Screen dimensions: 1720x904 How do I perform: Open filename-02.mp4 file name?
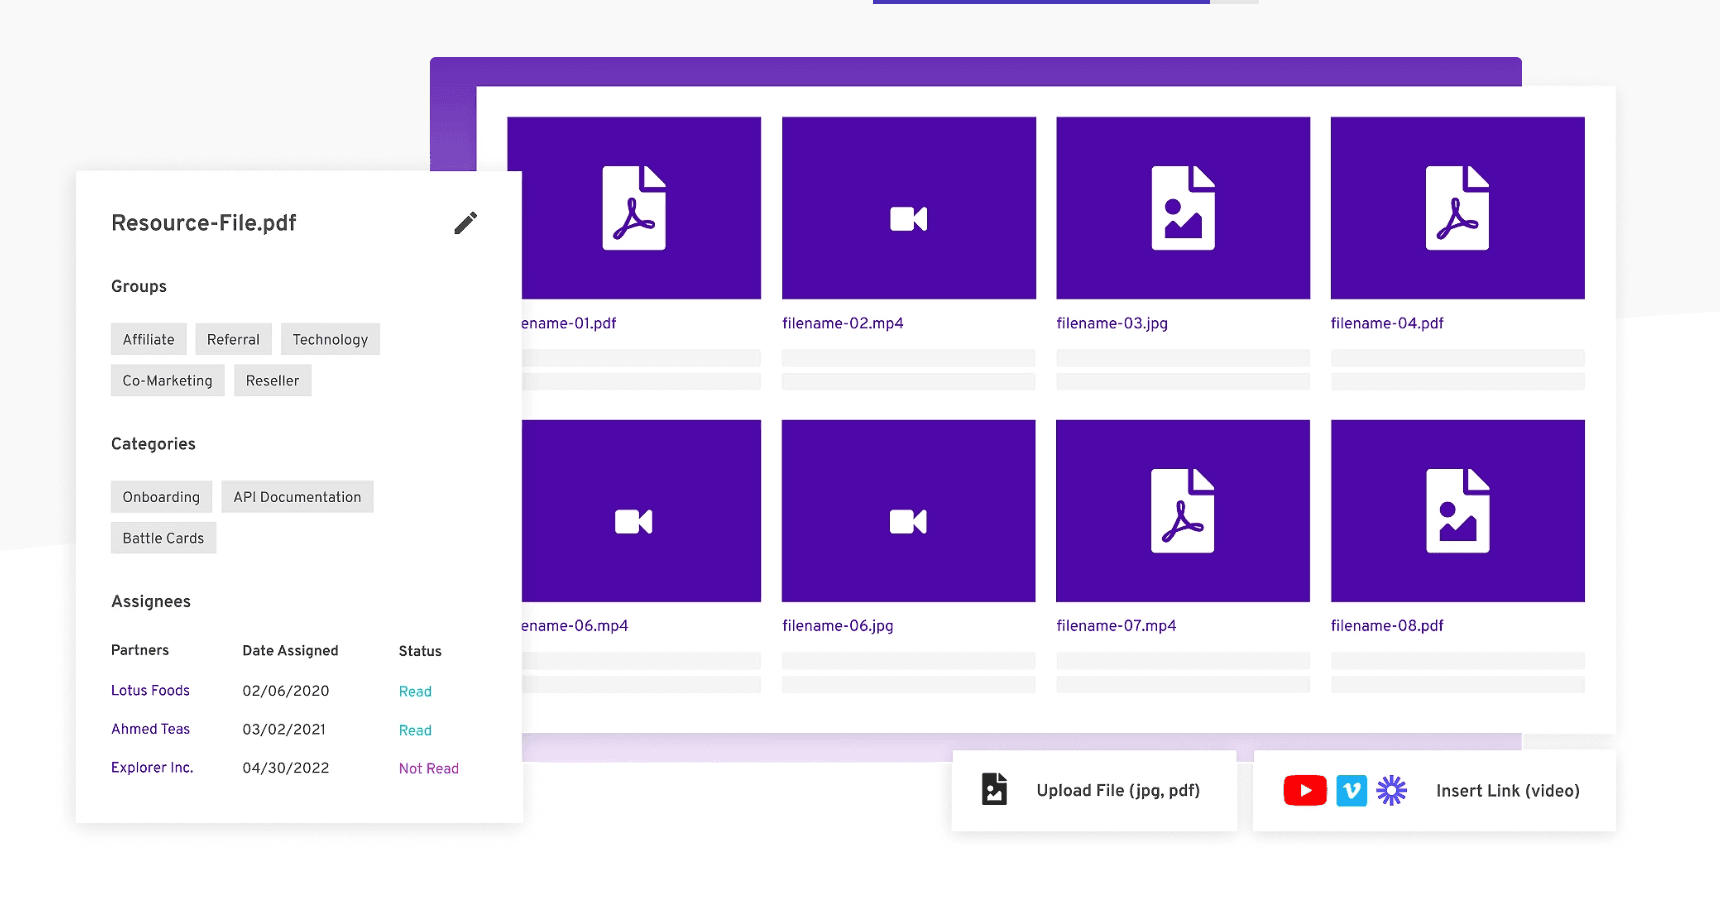pyautogui.click(x=843, y=323)
